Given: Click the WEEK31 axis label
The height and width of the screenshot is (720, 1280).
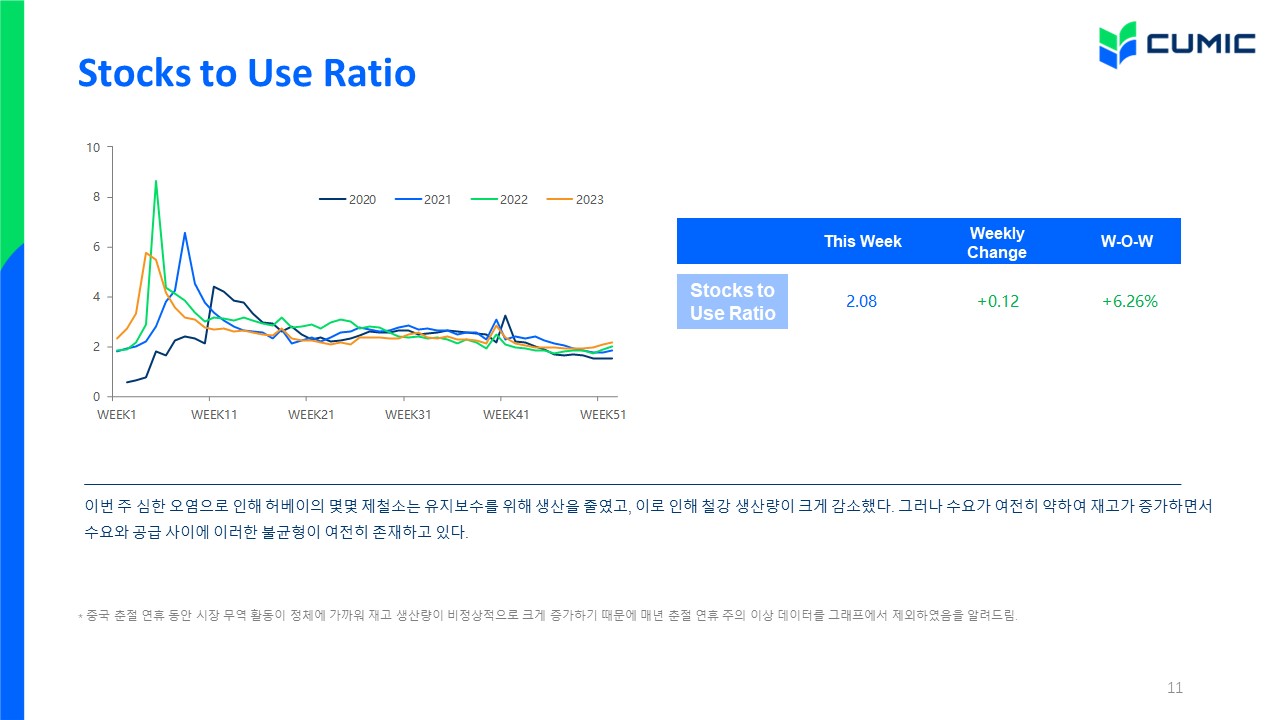Looking at the screenshot, I should (408, 415).
